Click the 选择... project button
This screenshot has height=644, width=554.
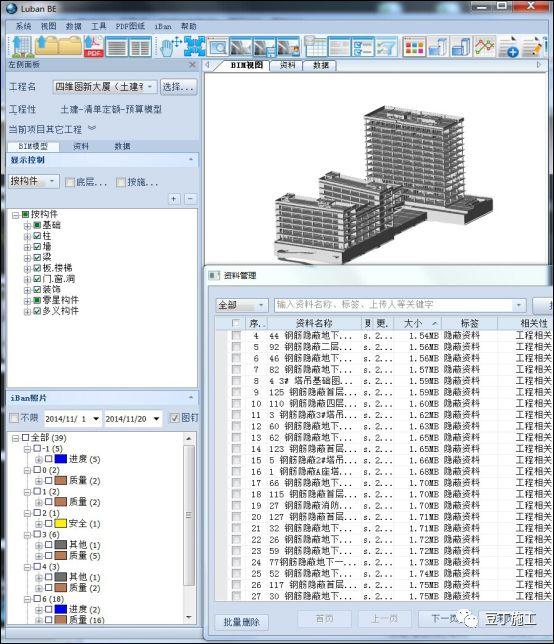(x=178, y=87)
